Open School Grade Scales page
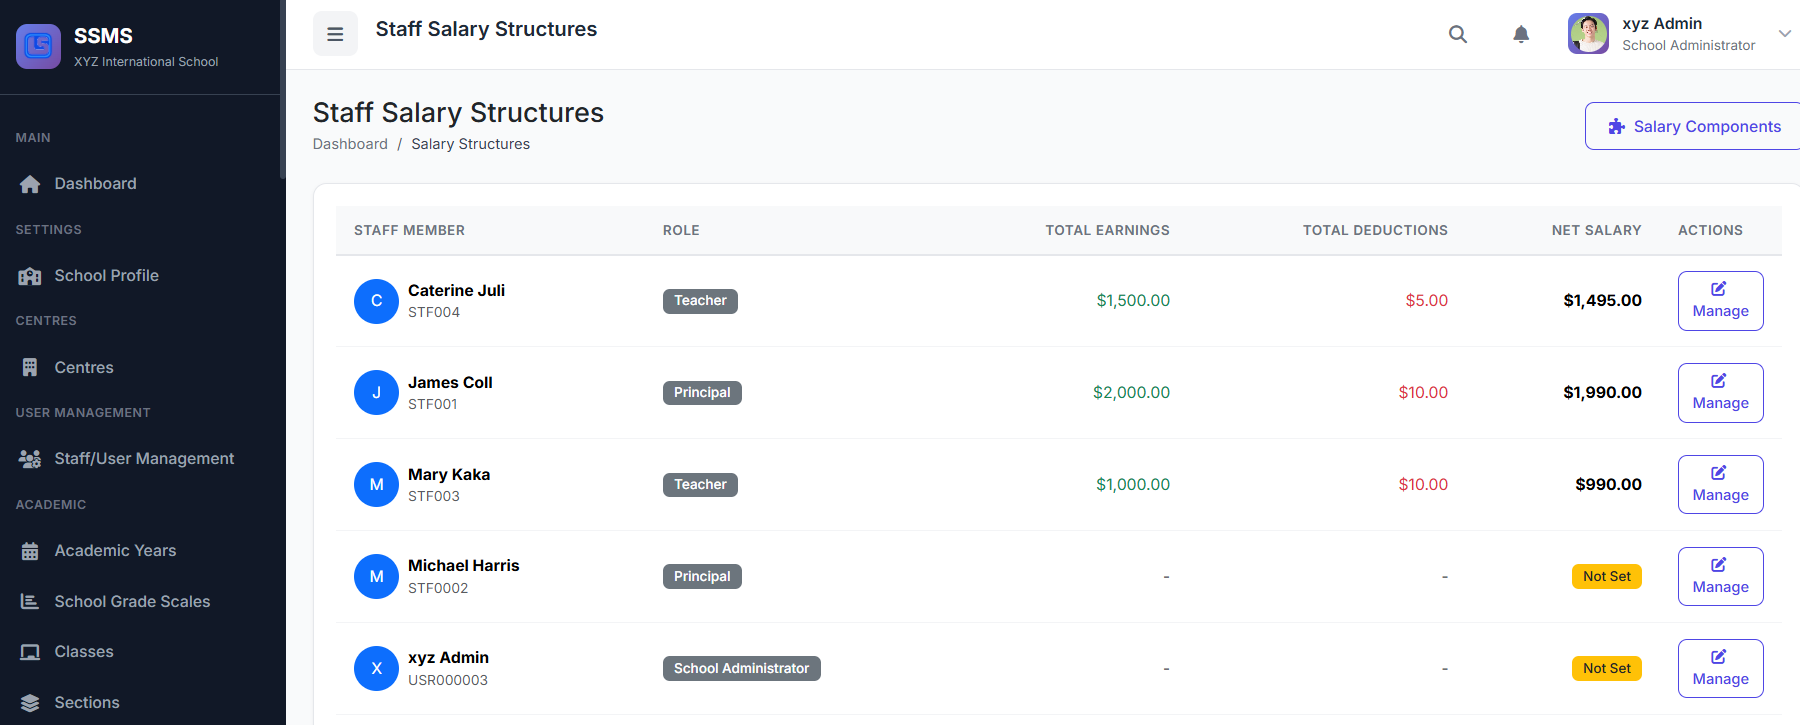Image resolution: width=1800 pixels, height=725 pixels. 132,602
